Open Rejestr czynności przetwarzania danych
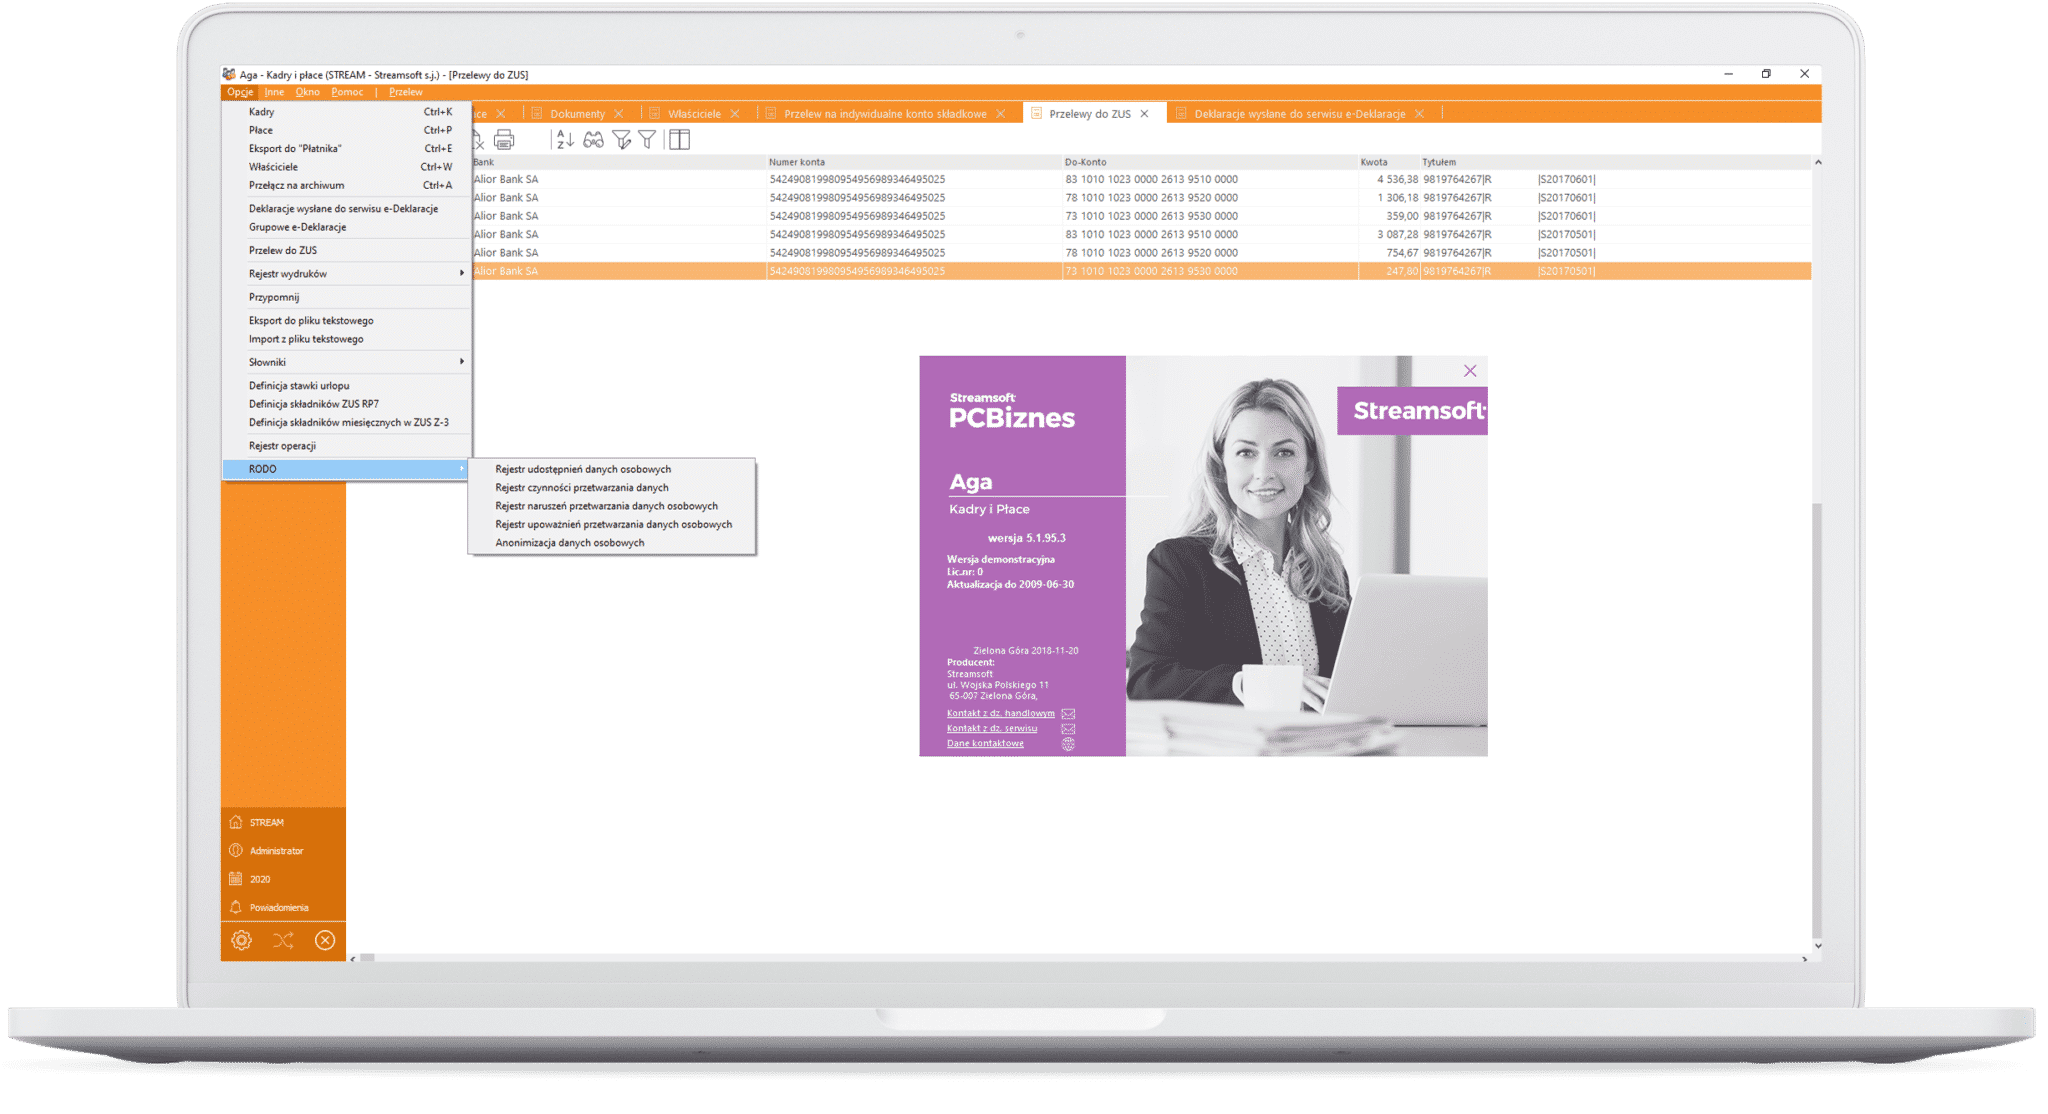Screen dimensions: 2048x1114 coord(612,488)
